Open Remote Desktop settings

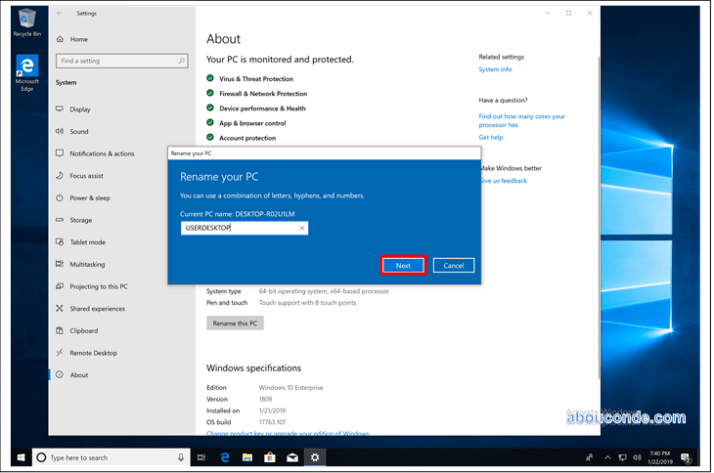[x=93, y=353]
